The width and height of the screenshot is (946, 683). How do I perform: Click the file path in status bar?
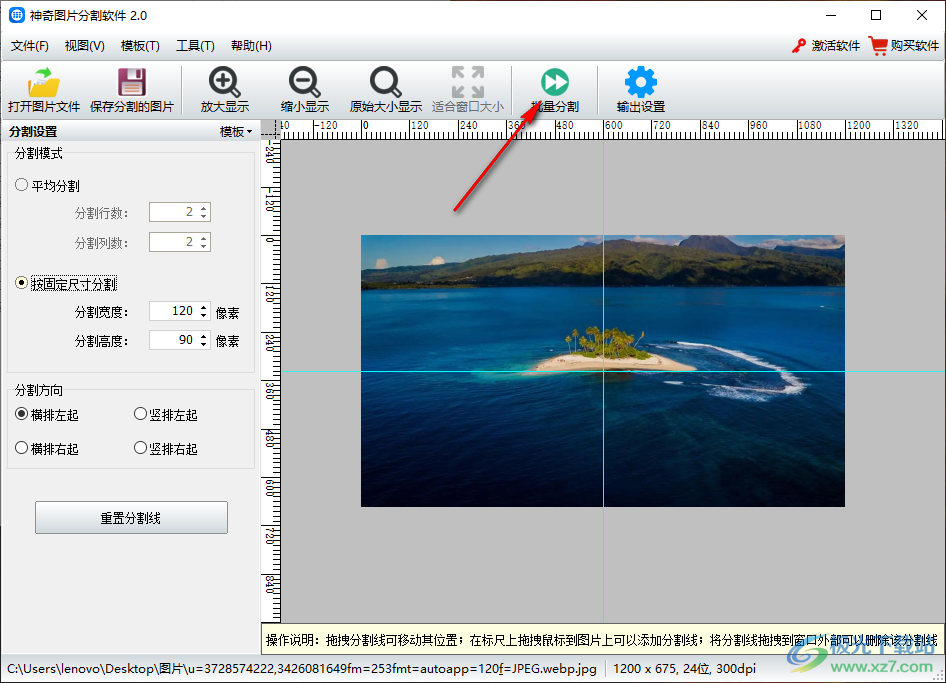302,669
